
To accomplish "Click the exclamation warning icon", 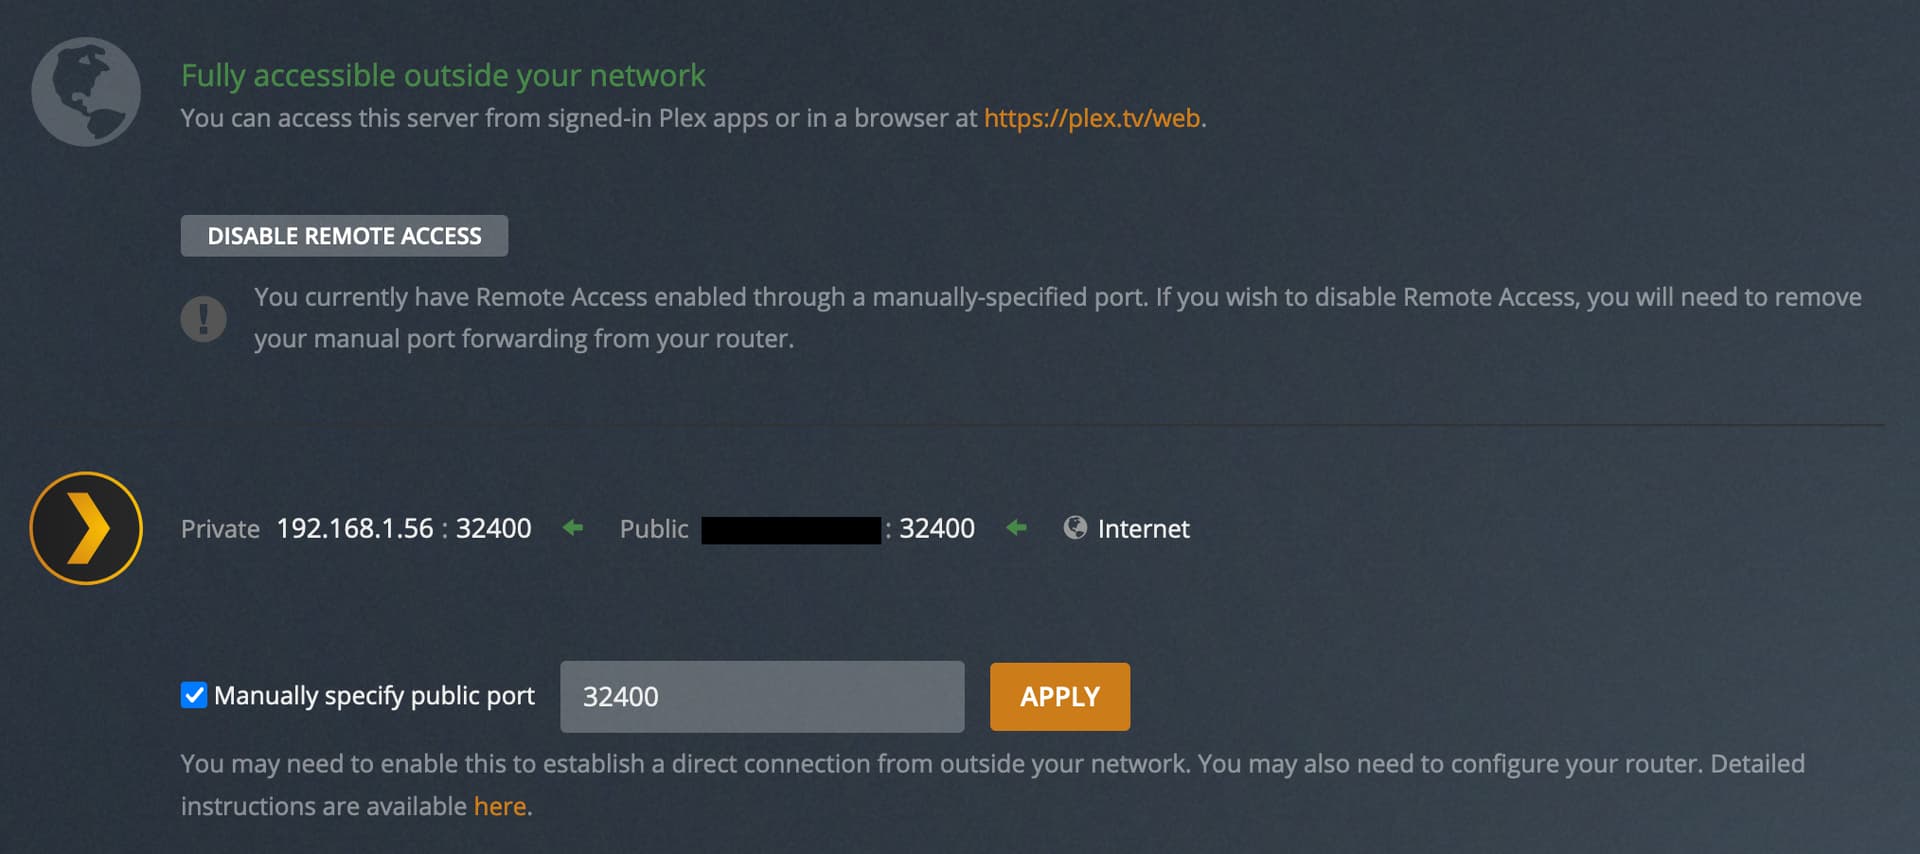I will tap(203, 319).
